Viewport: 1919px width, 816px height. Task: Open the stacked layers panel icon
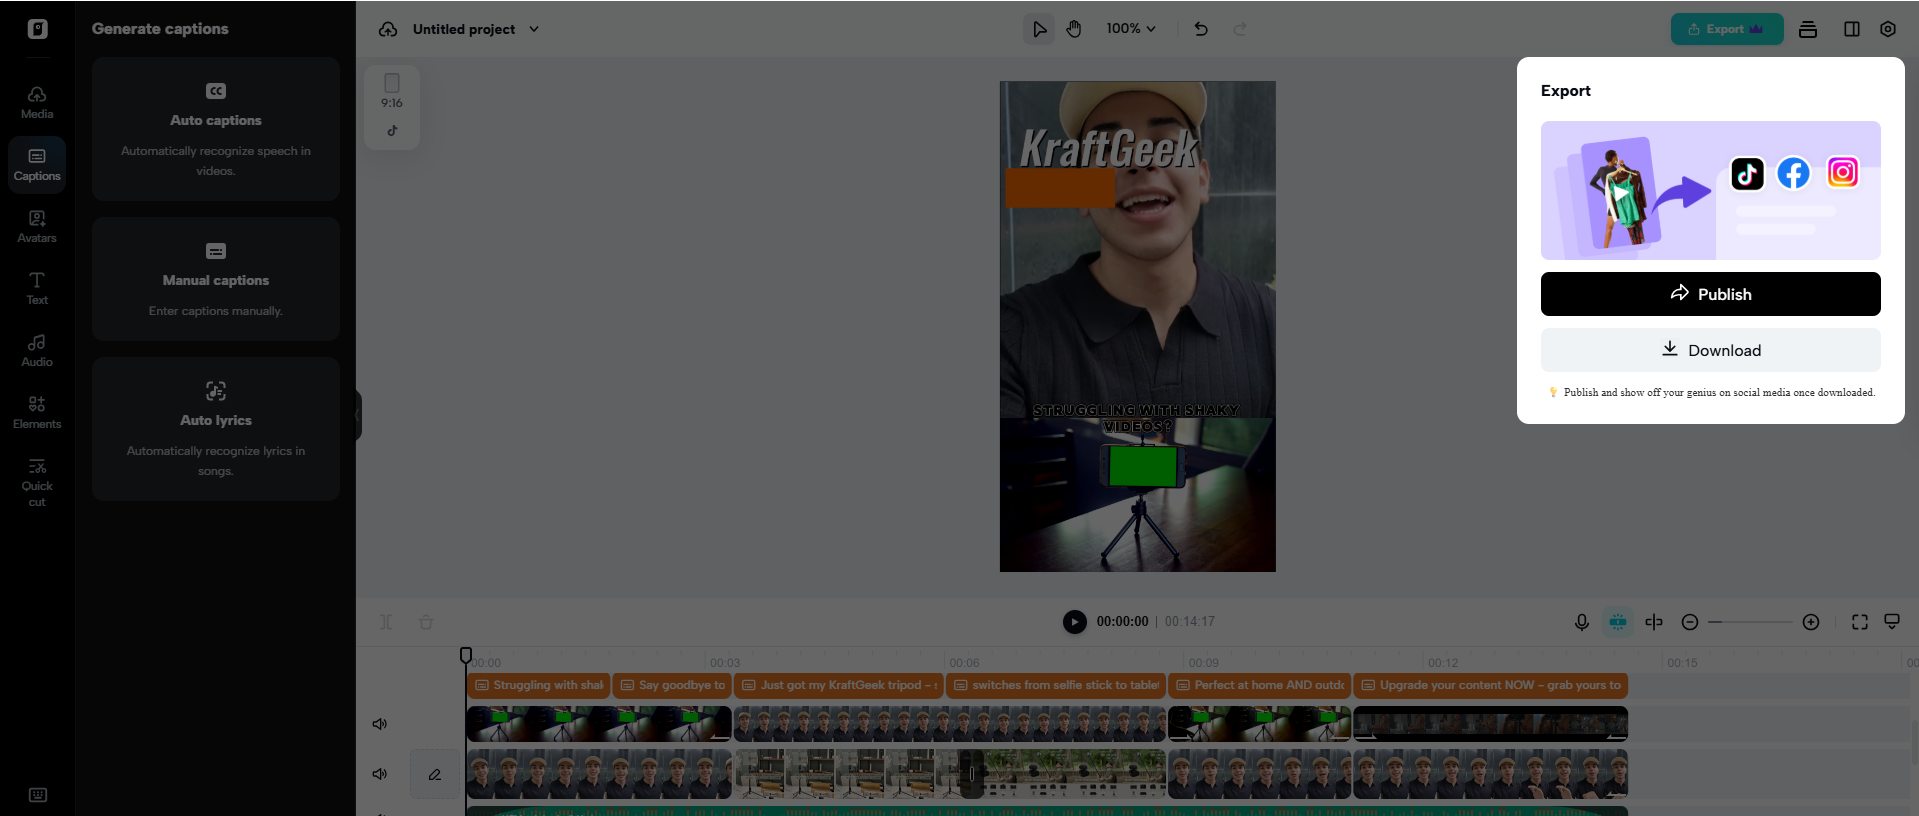[1808, 29]
